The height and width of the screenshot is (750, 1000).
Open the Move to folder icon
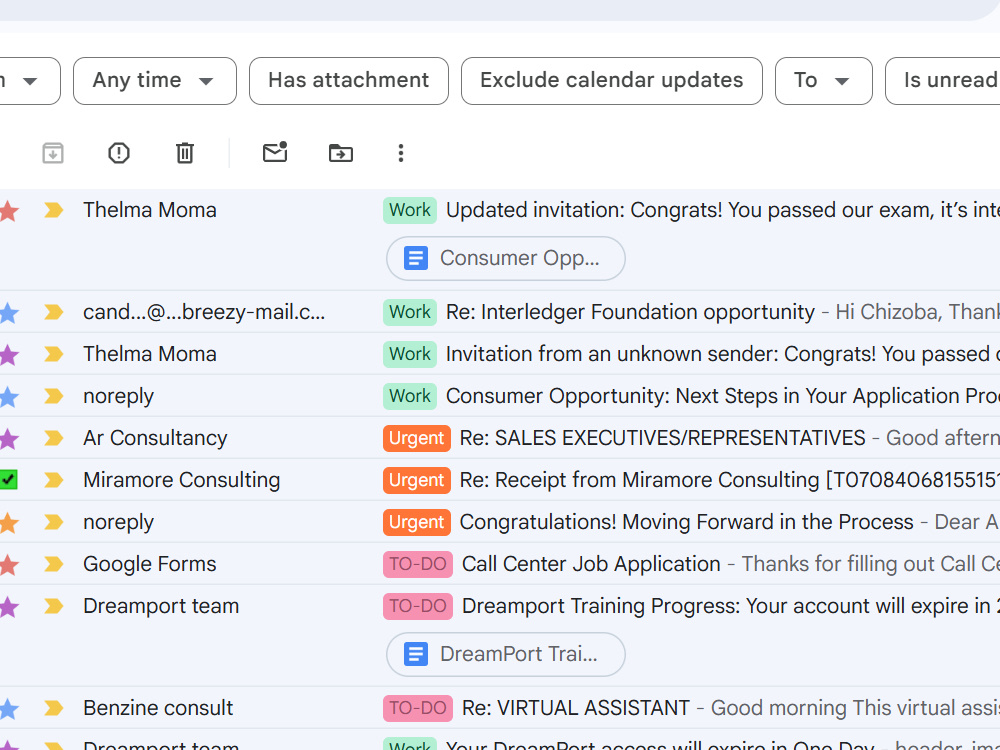341,153
